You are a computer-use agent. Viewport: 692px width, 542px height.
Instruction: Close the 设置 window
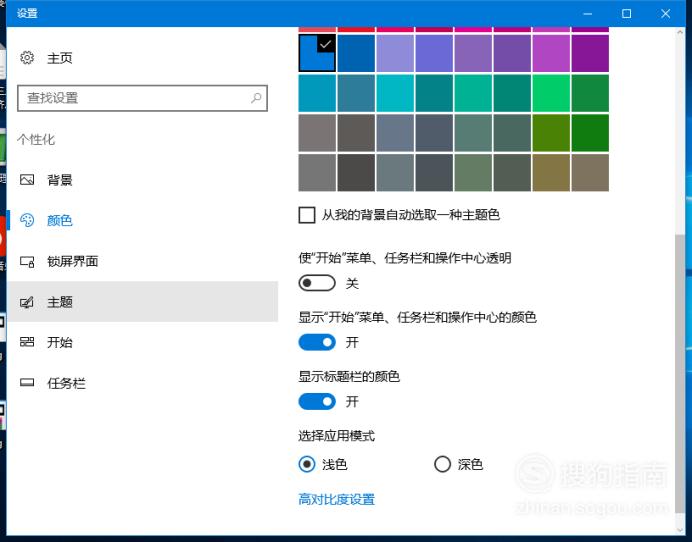coord(666,14)
